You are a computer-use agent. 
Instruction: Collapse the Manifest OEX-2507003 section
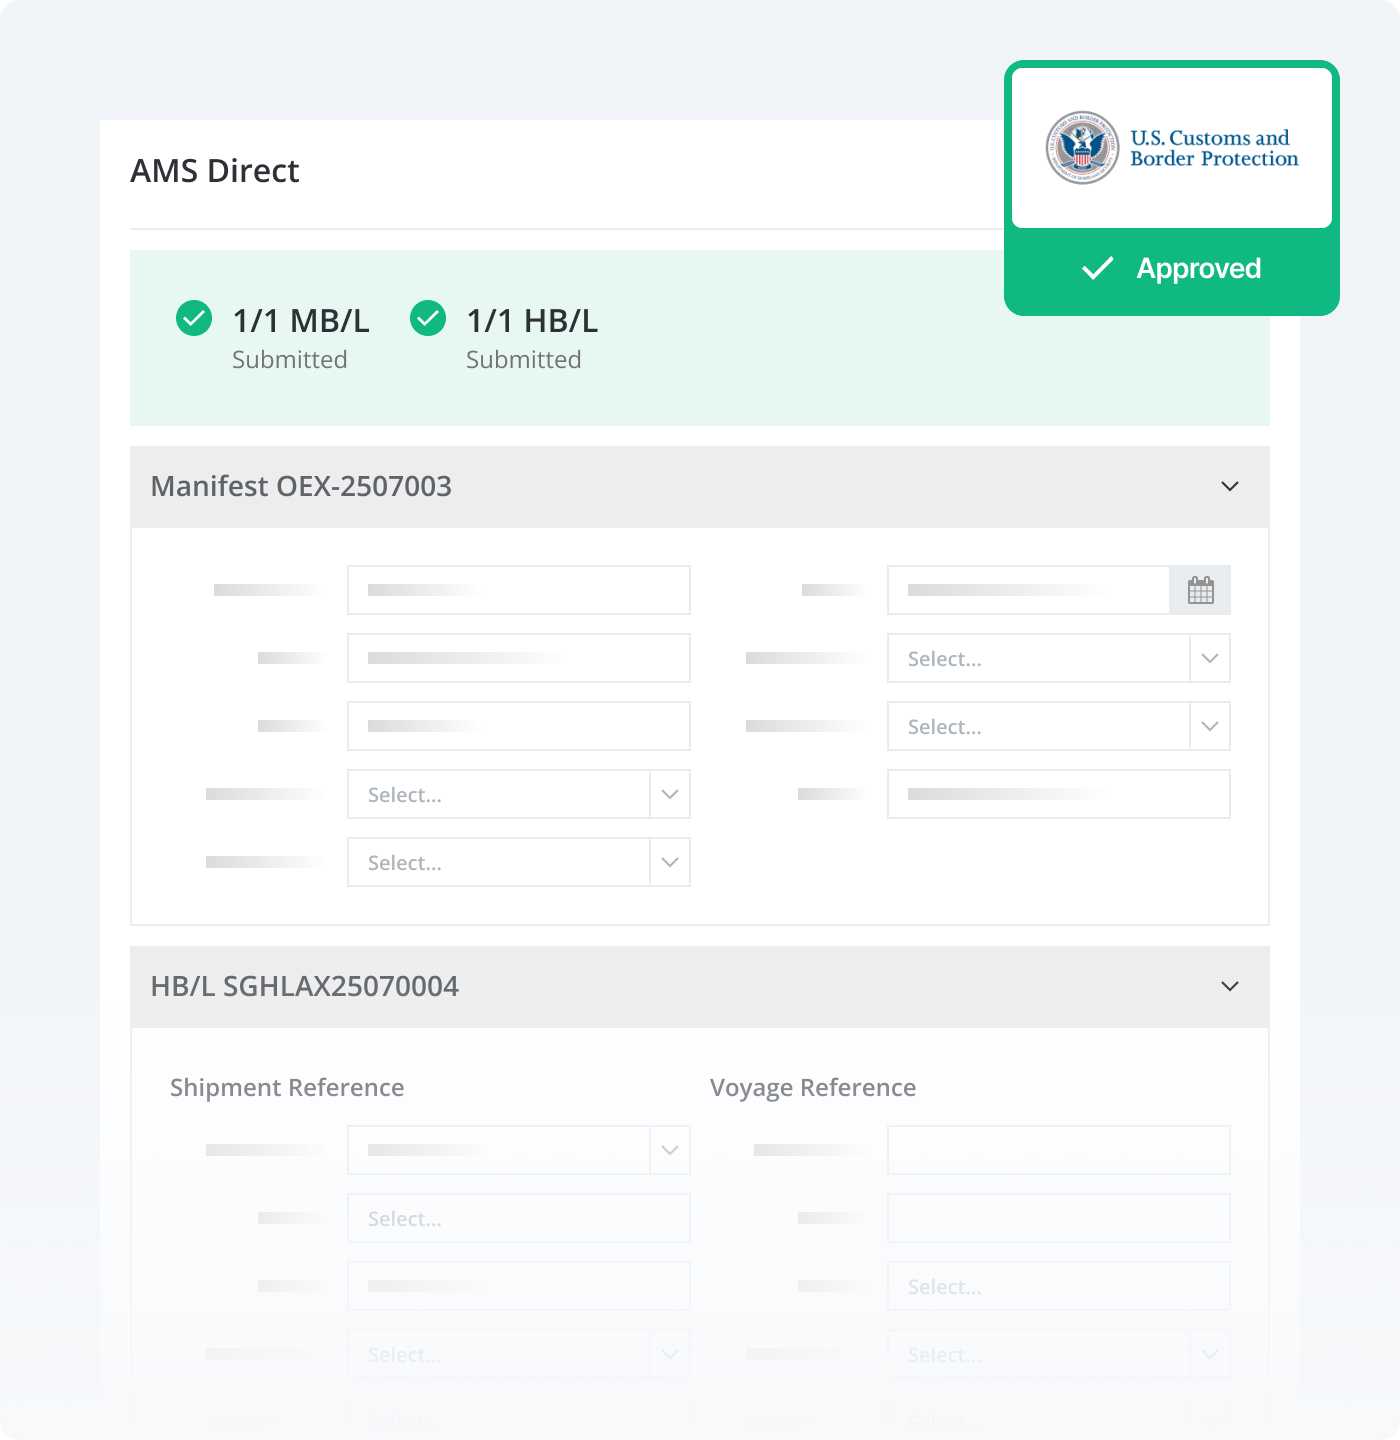click(x=1229, y=486)
